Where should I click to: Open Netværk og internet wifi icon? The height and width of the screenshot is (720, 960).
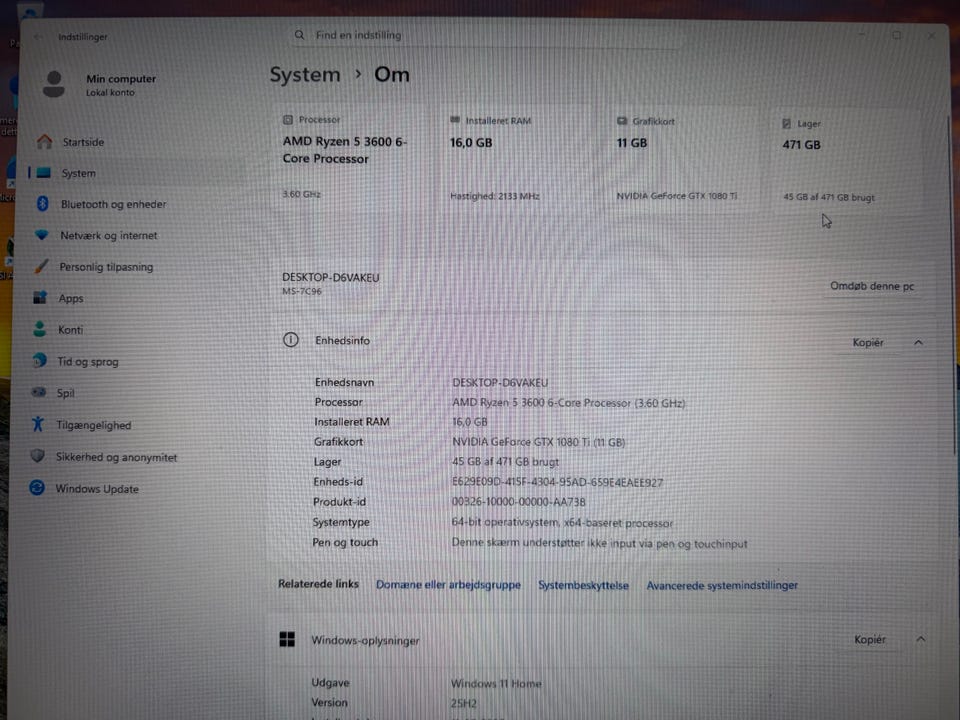41,234
